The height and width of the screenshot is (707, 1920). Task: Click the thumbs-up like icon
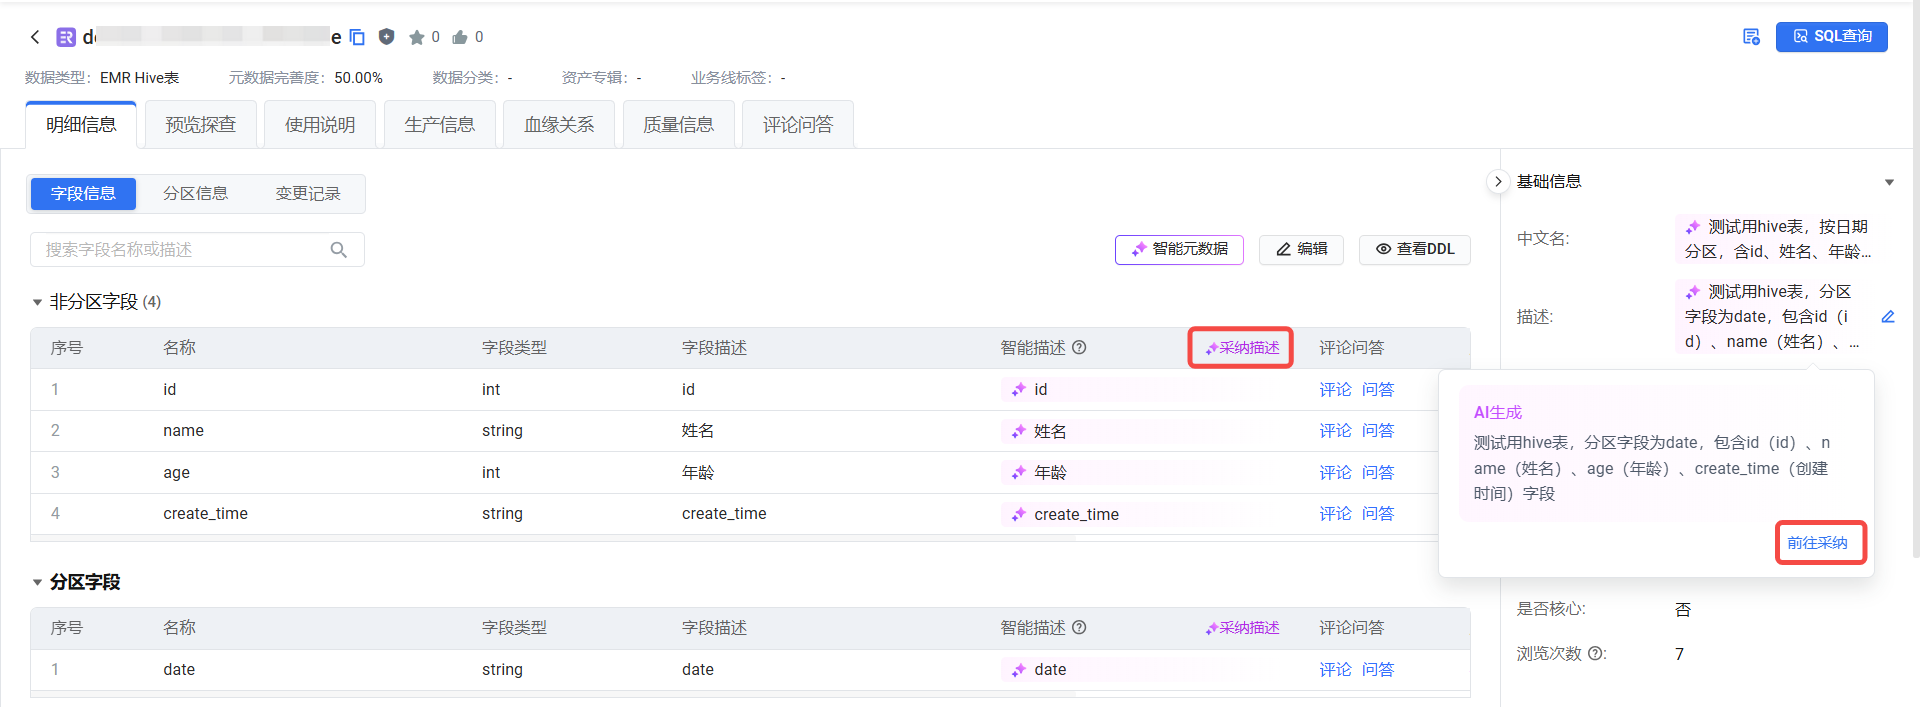click(x=460, y=37)
